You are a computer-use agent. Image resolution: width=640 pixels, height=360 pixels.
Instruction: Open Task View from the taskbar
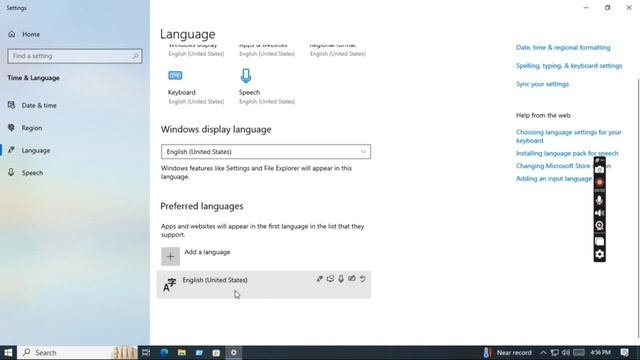(x=146, y=353)
